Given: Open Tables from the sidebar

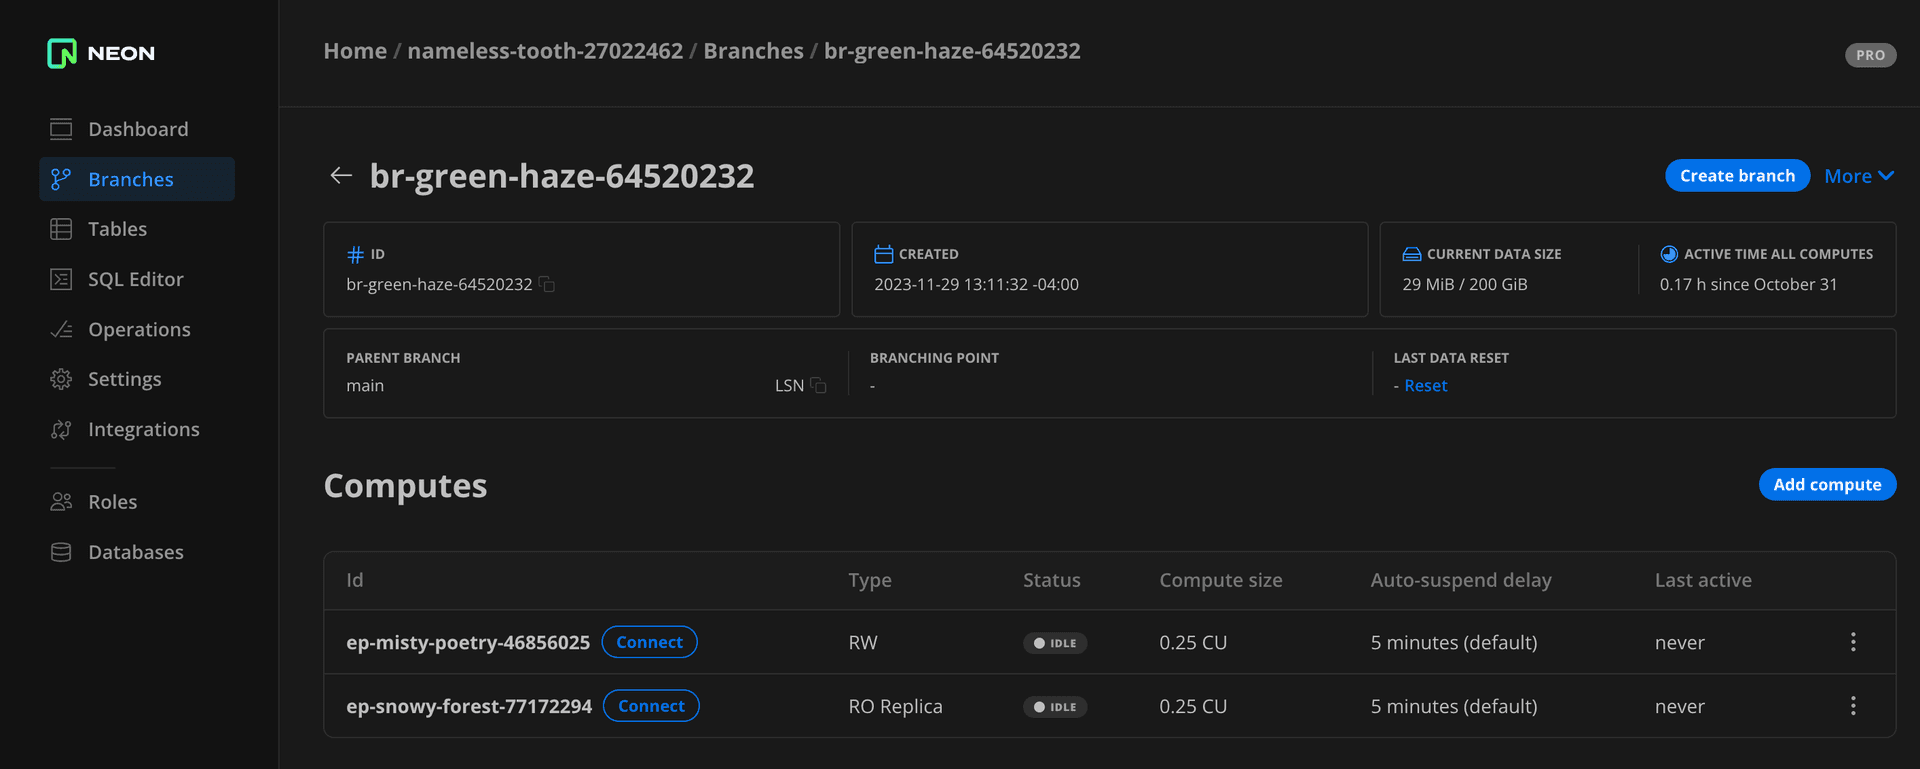Looking at the screenshot, I should [117, 229].
